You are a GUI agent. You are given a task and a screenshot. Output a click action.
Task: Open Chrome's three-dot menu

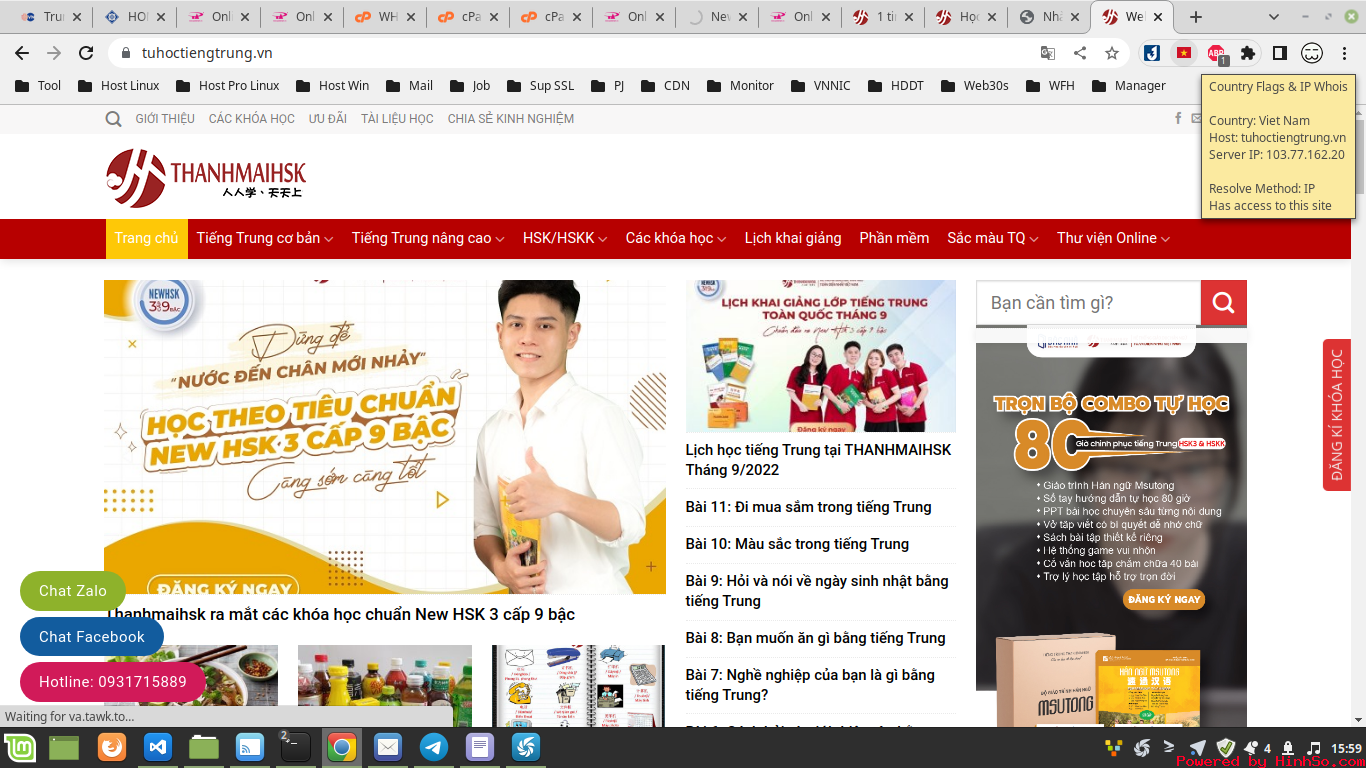[x=1345, y=53]
